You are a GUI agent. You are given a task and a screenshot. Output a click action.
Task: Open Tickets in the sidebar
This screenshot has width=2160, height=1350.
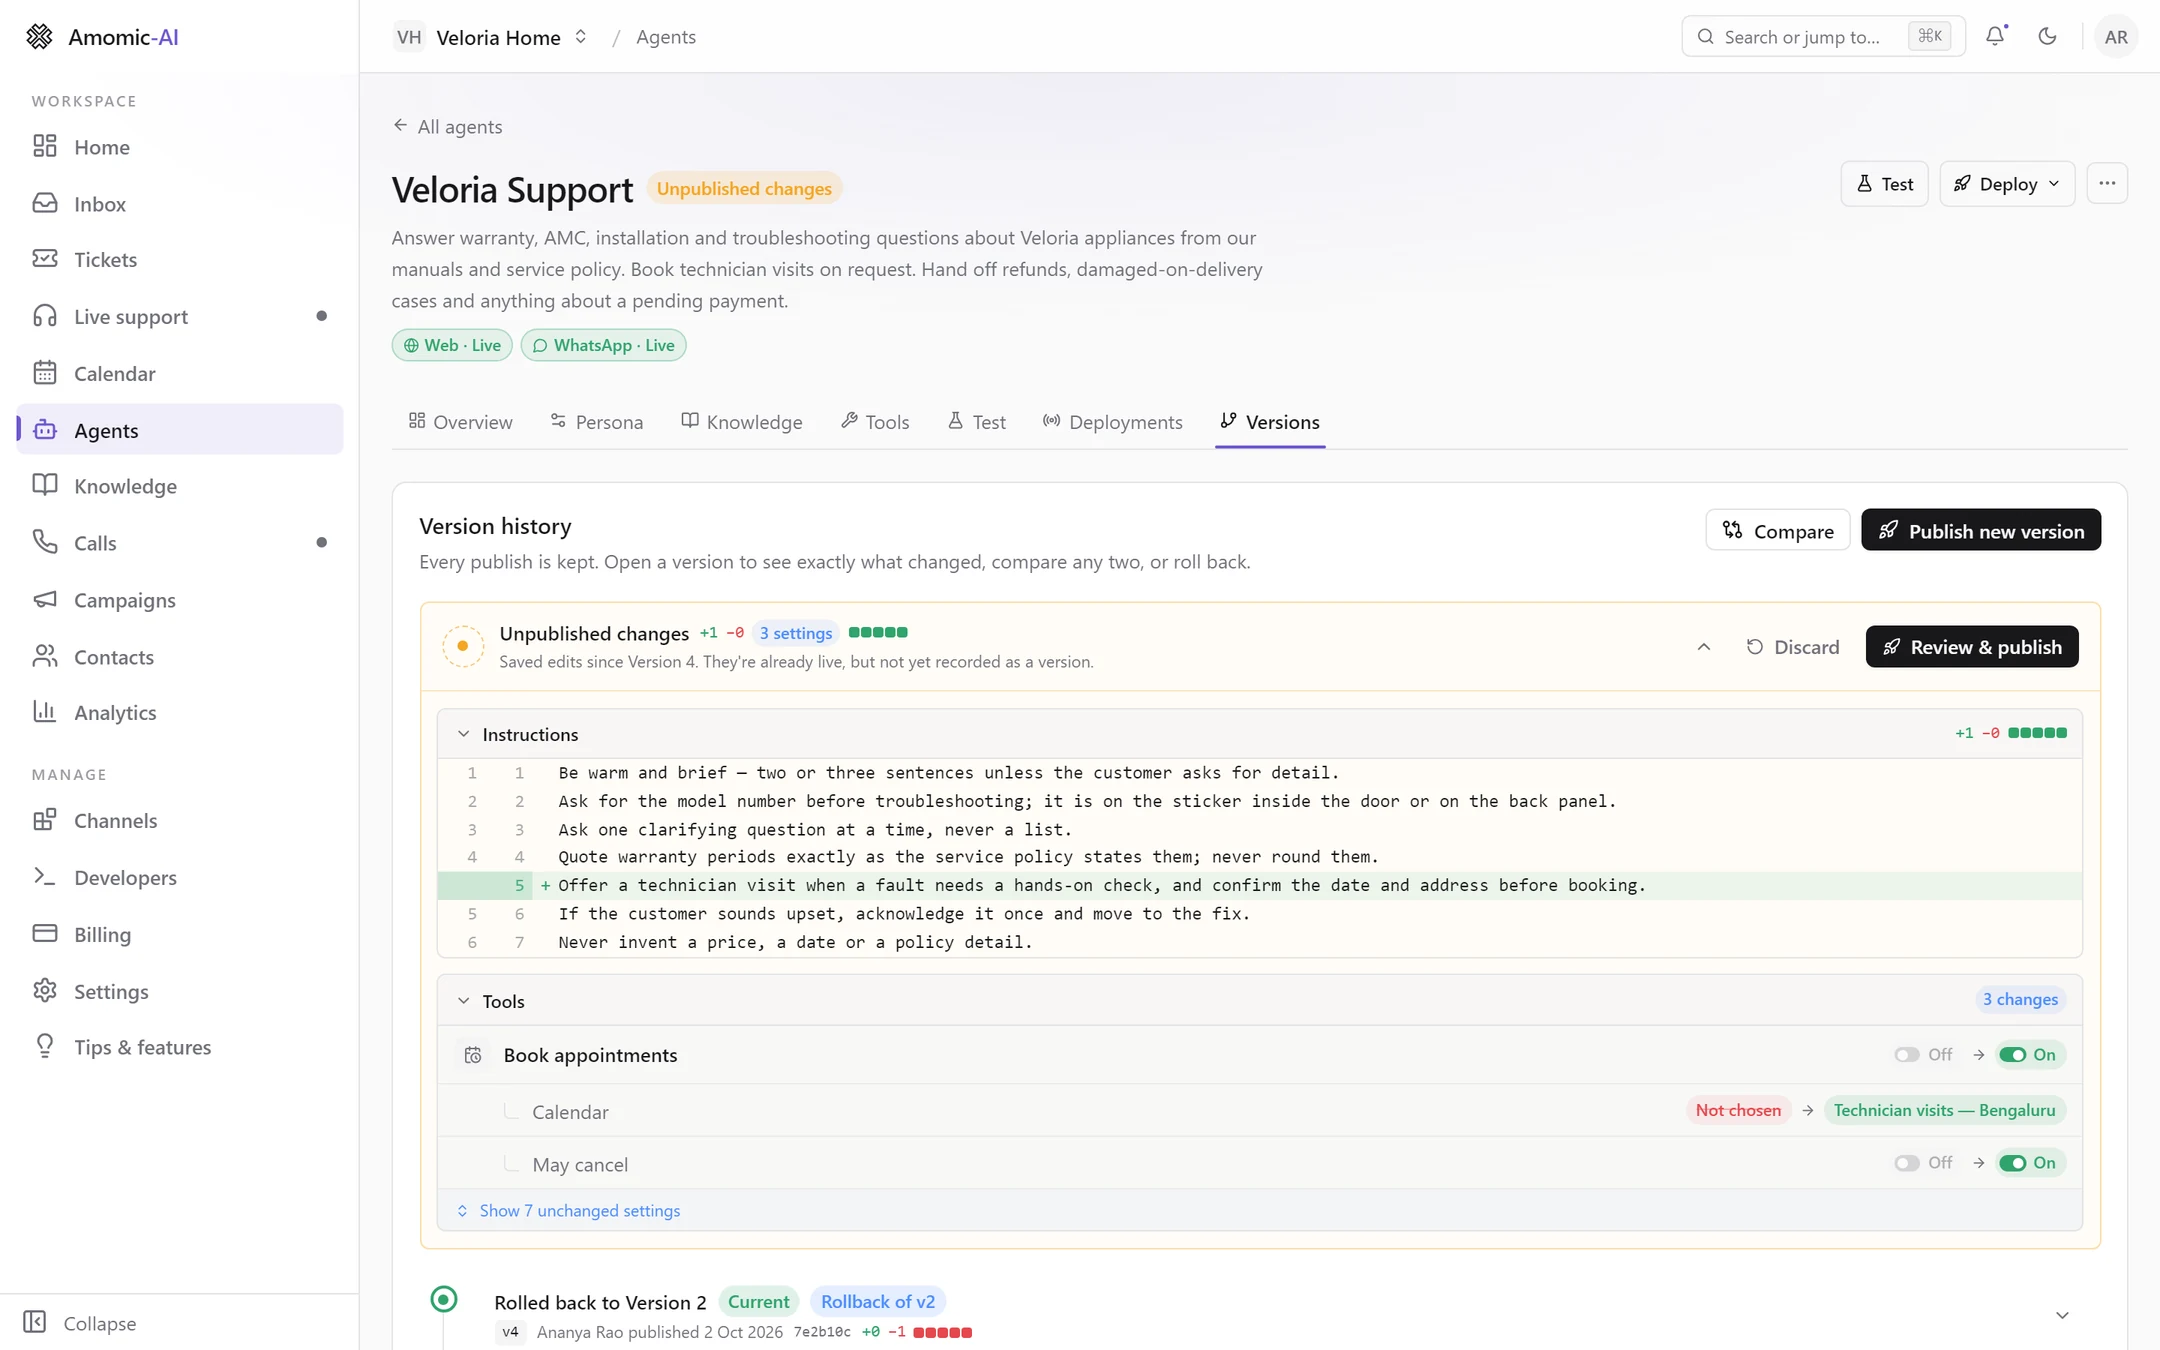tap(180, 259)
